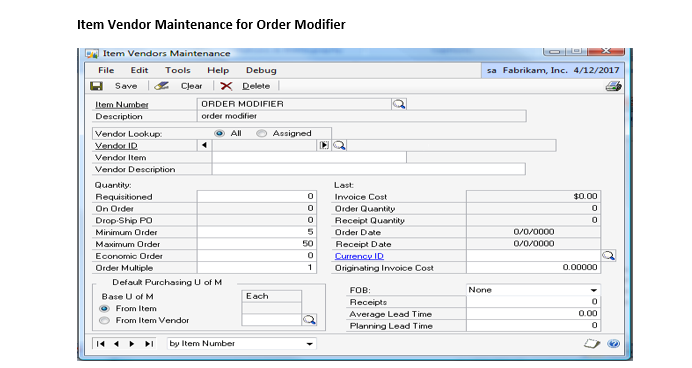Image resolution: width=692 pixels, height=368 pixels.
Task: Click the Maximum Order quantity field
Action: 256,244
